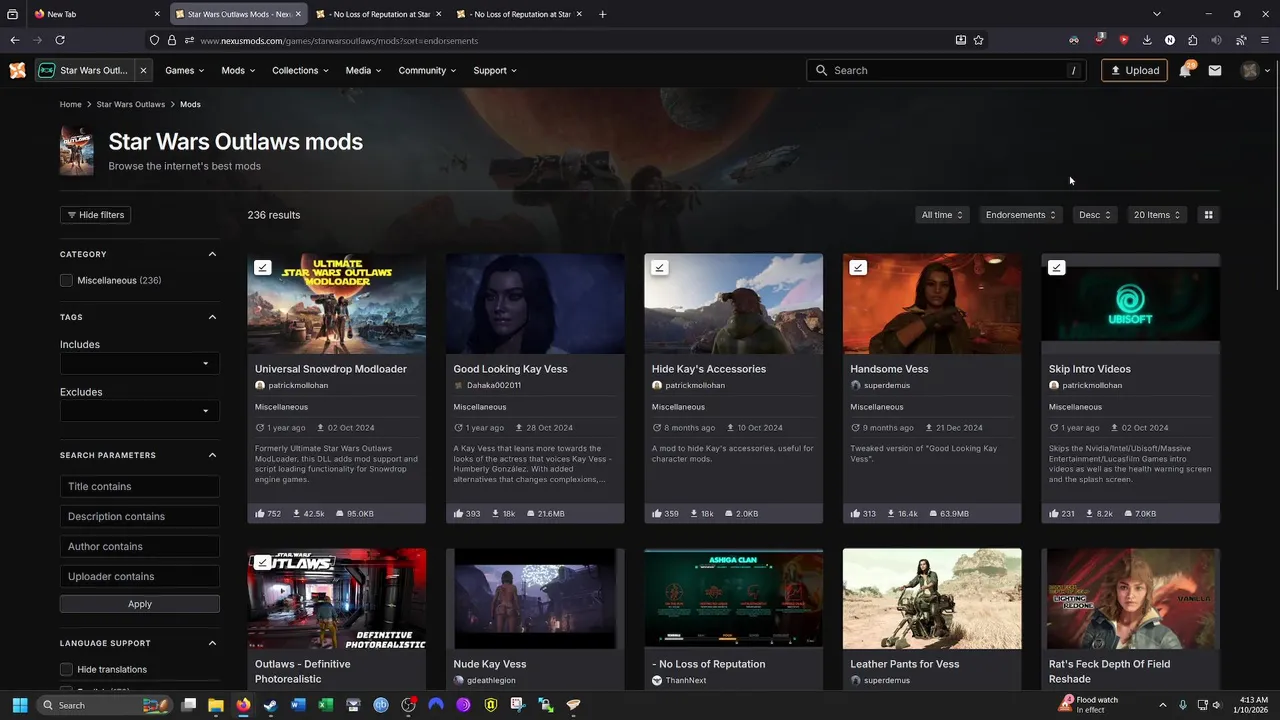Click the tracked checkmark on Handsome Vess
Image resolution: width=1280 pixels, height=720 pixels.
(x=858, y=267)
